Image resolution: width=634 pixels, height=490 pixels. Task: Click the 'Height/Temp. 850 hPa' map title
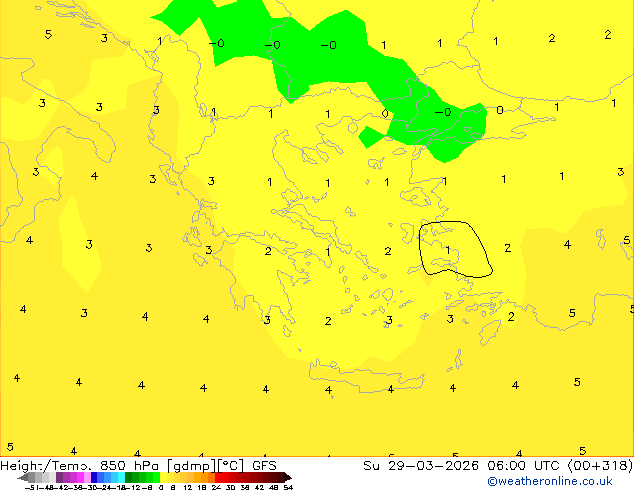80,465
